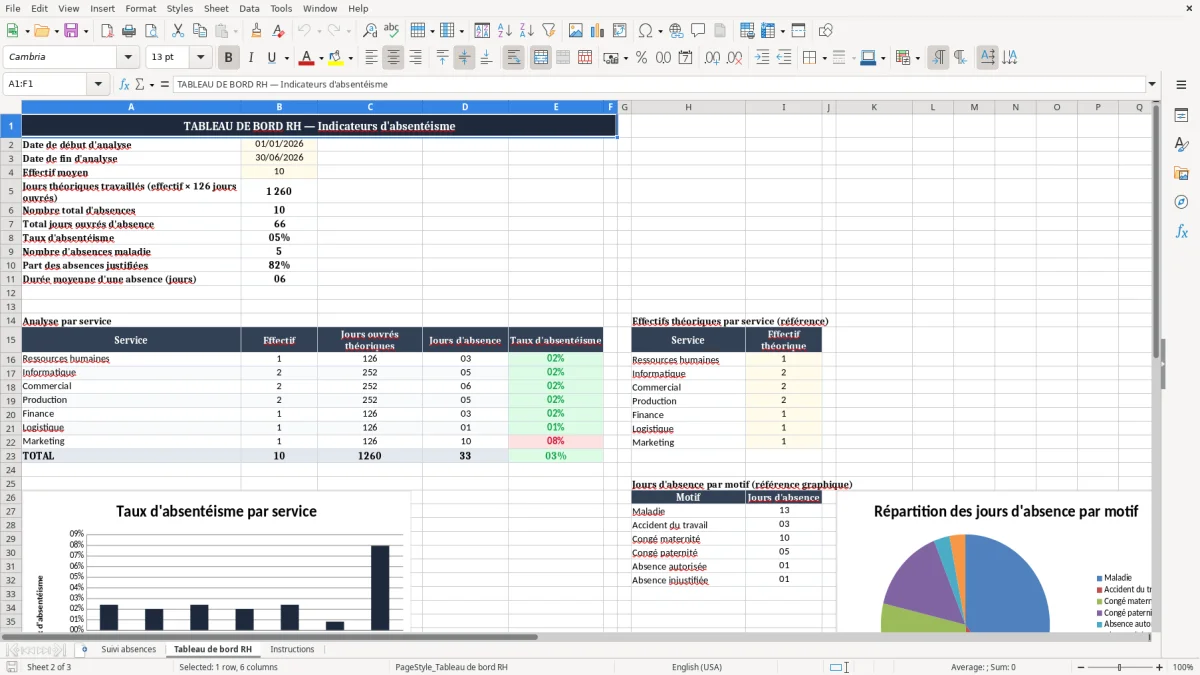The width and height of the screenshot is (1200, 675).
Task: Switch to Suivi absences sheet tab
Action: pyautogui.click(x=128, y=650)
